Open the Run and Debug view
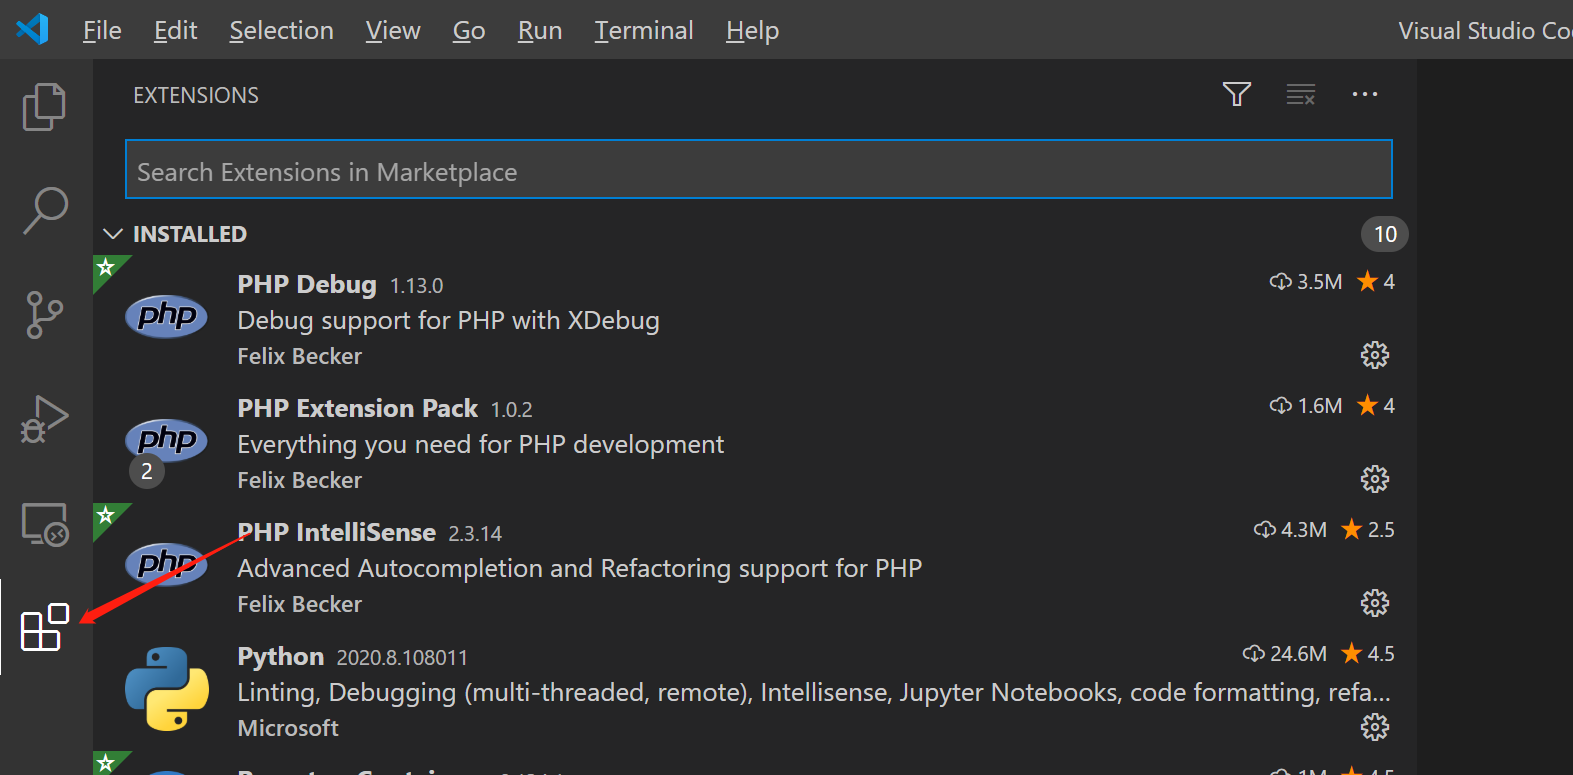The image size is (1573, 775). pyautogui.click(x=44, y=419)
